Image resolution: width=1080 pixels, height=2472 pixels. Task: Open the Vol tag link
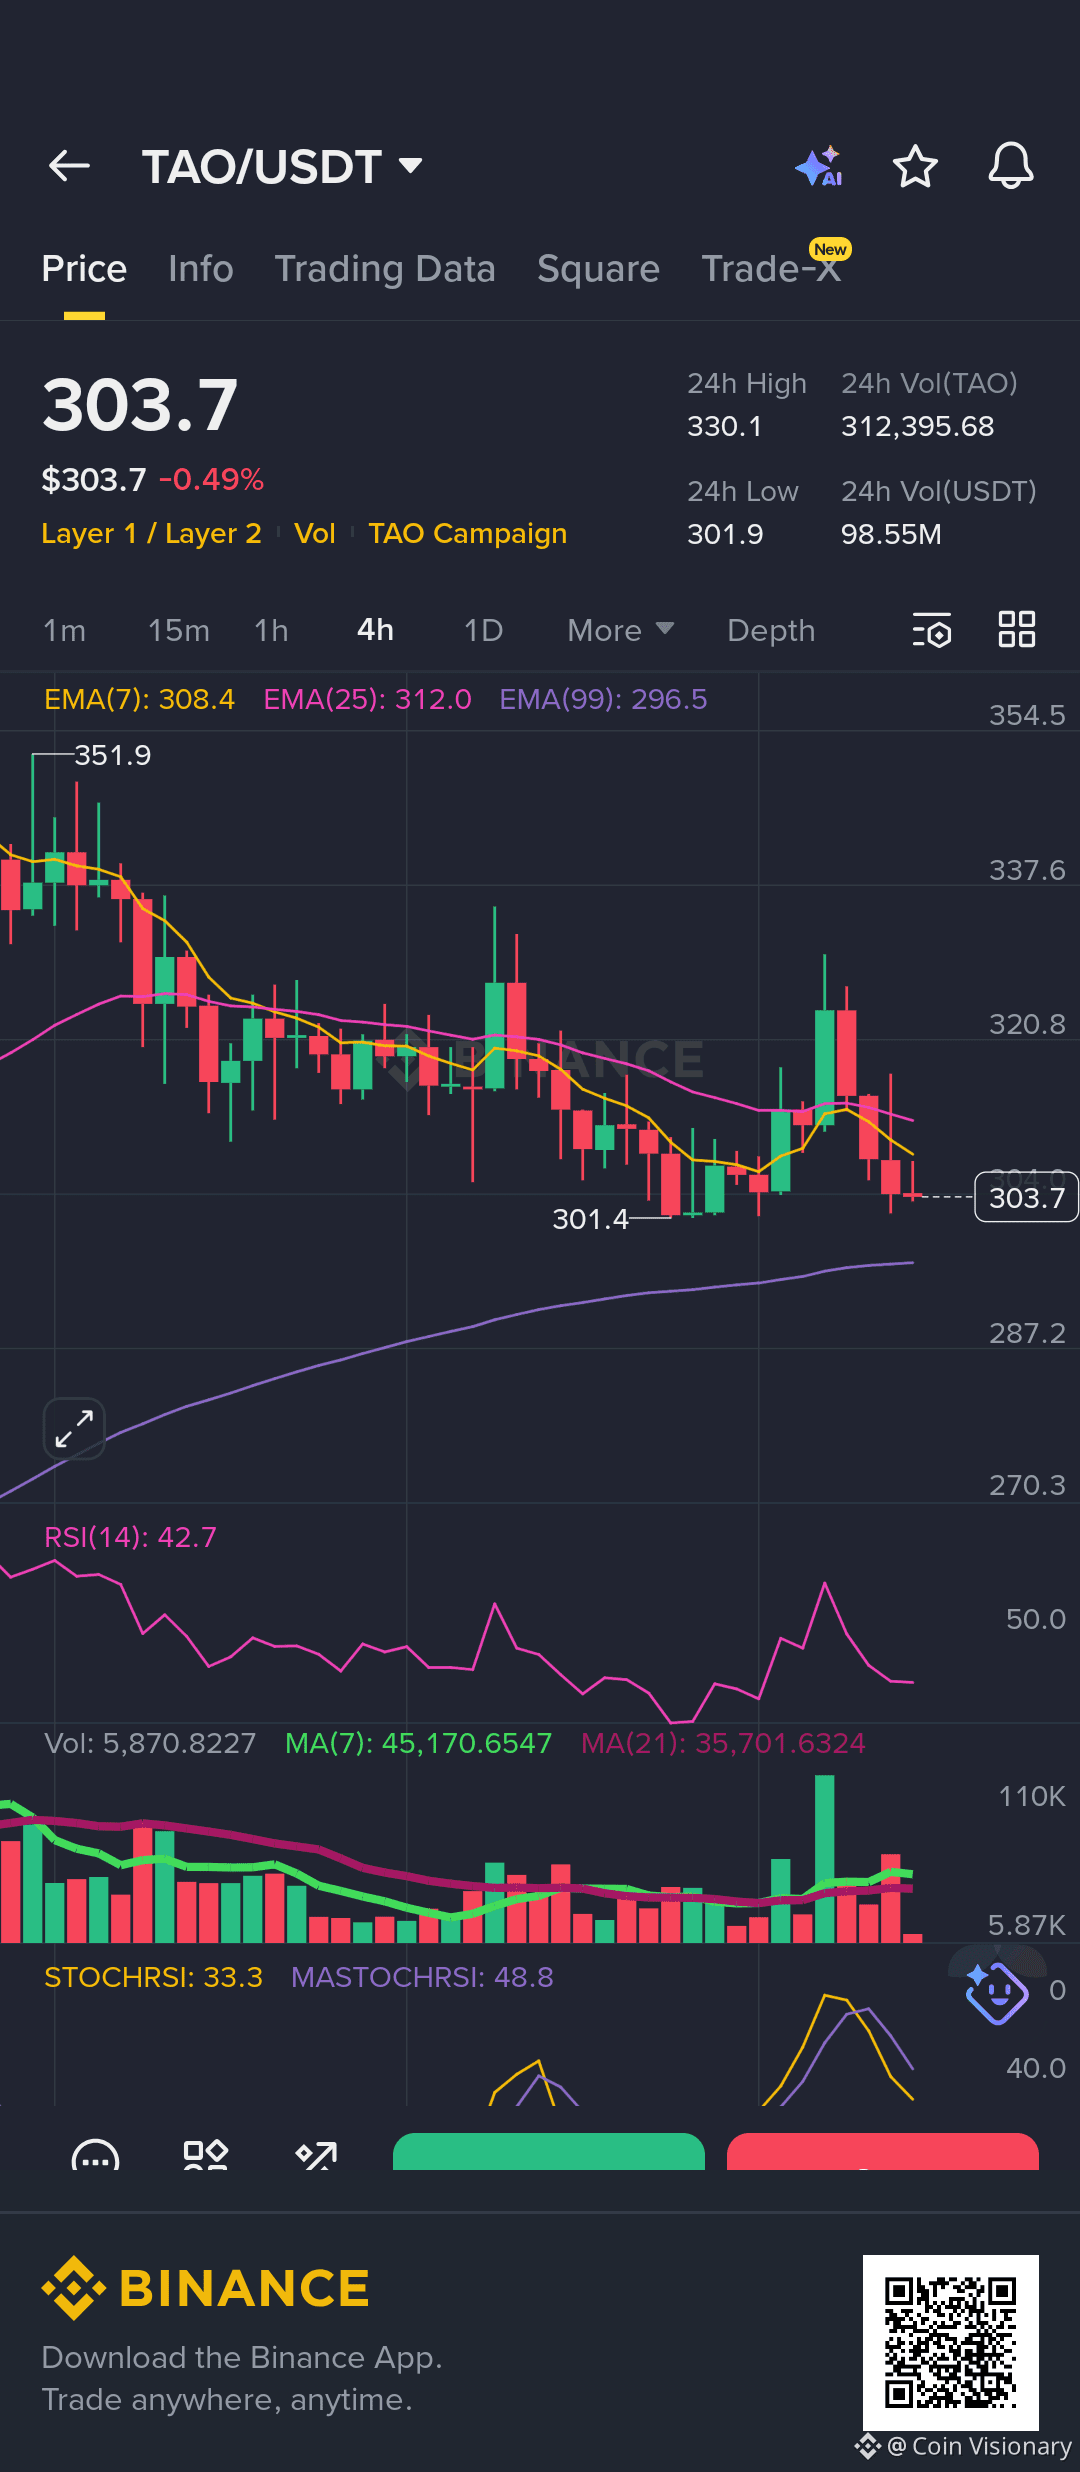point(315,533)
